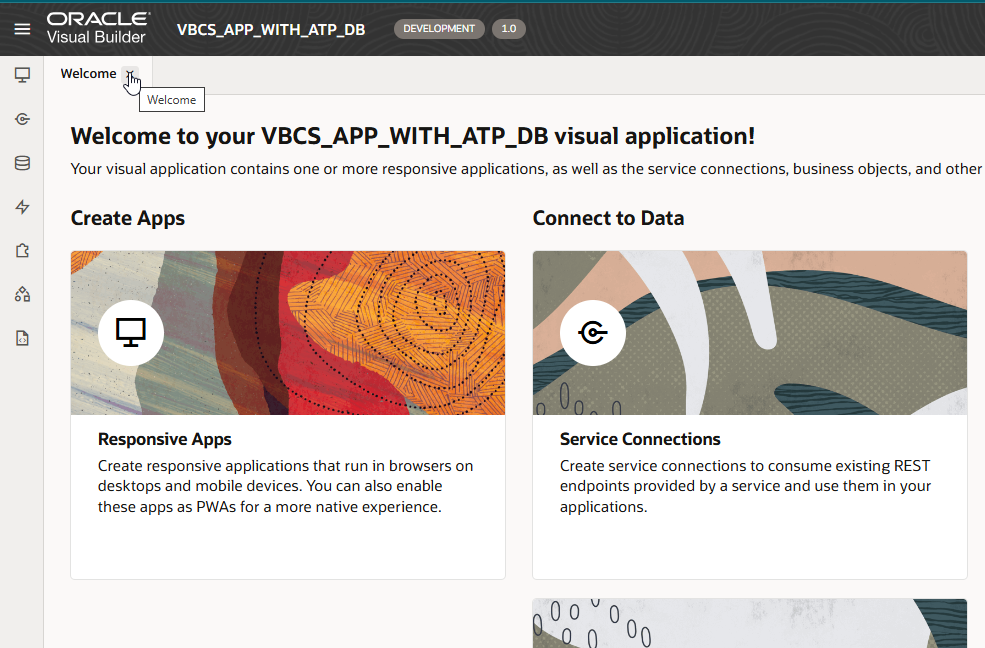Viewport: 985px width, 648px height.
Task: Select the Welcome tab label
Action: pos(88,74)
